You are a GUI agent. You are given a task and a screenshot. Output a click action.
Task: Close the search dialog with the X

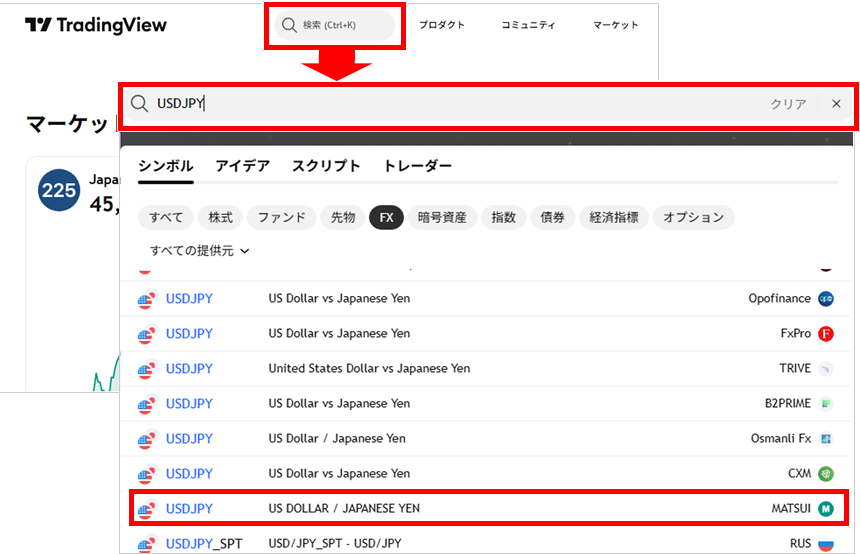[x=836, y=104]
